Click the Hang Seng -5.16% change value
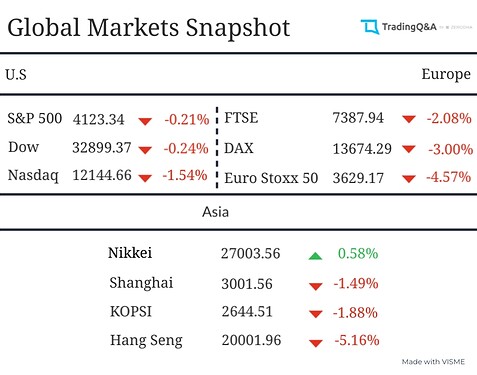This screenshot has height=375, width=477. click(x=357, y=340)
